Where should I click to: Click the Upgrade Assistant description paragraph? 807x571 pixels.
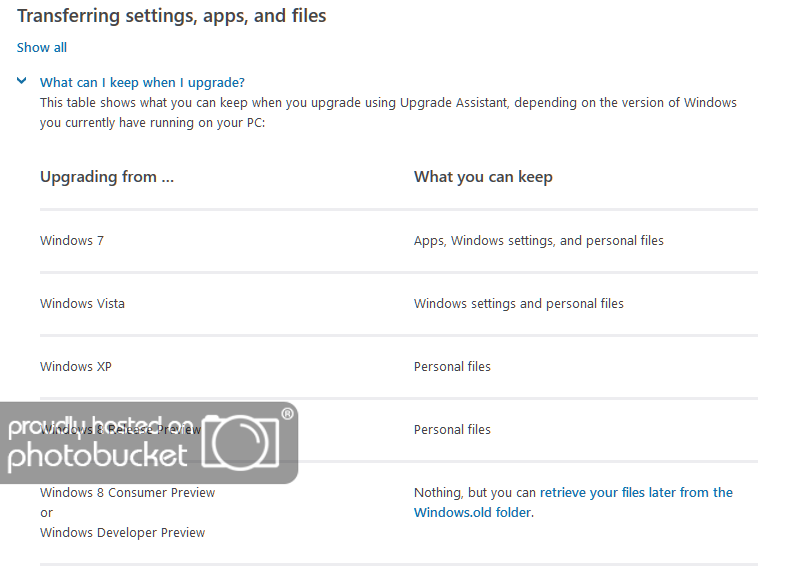(388, 113)
